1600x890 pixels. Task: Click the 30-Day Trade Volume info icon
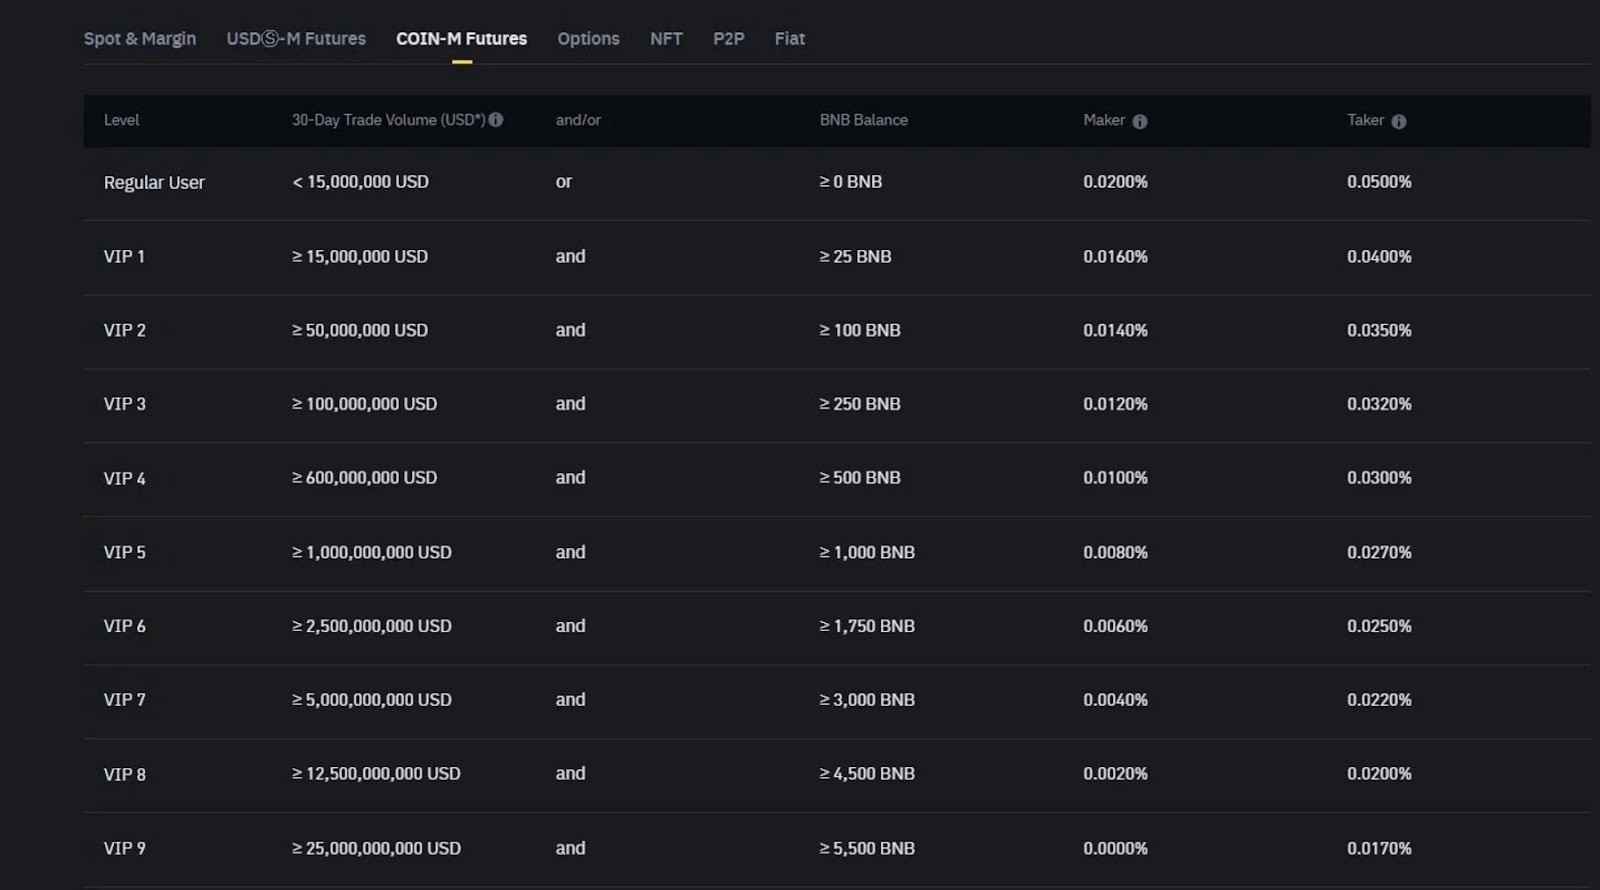[496, 120]
